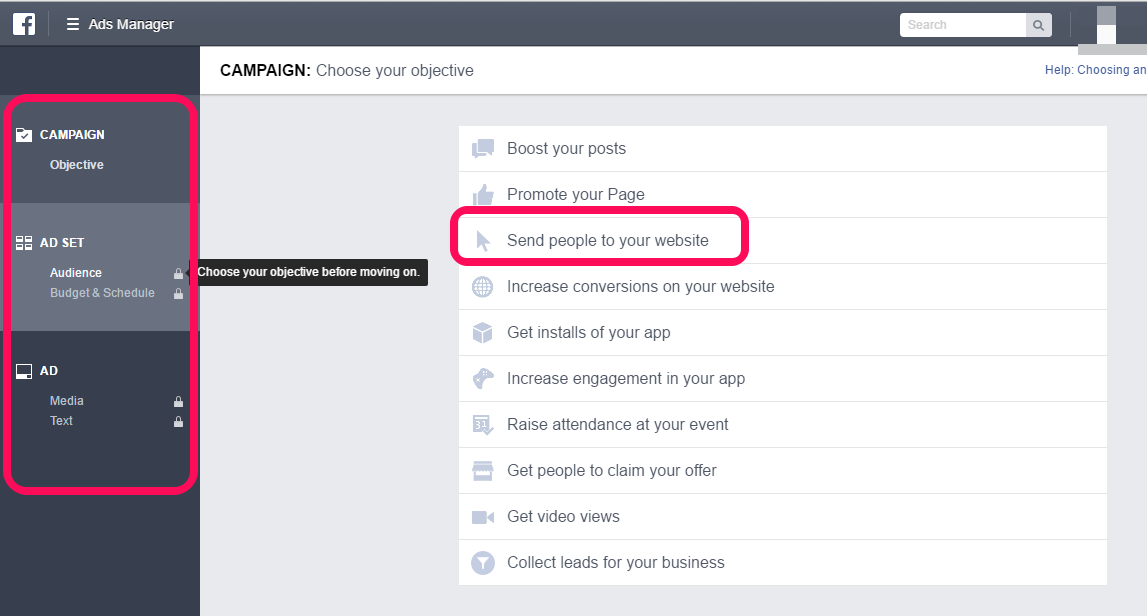Click the video camera icon for video views
1147x616 pixels.
[x=483, y=517]
